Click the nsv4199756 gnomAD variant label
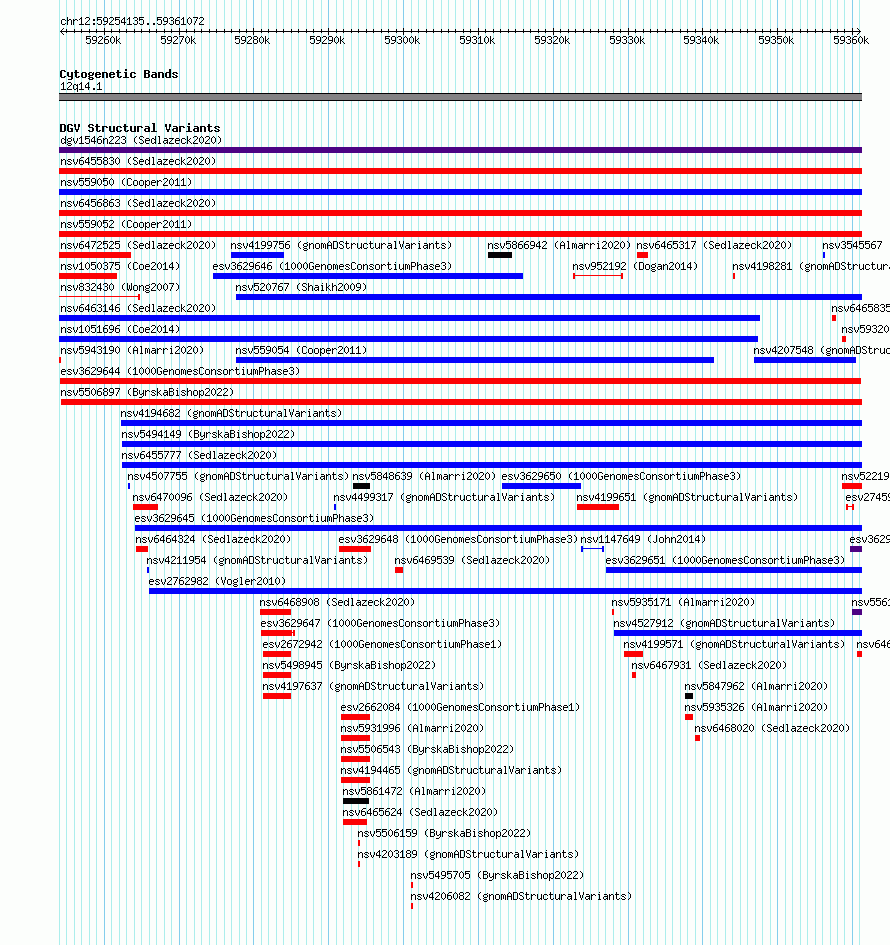890x945 pixels. pyautogui.click(x=341, y=246)
